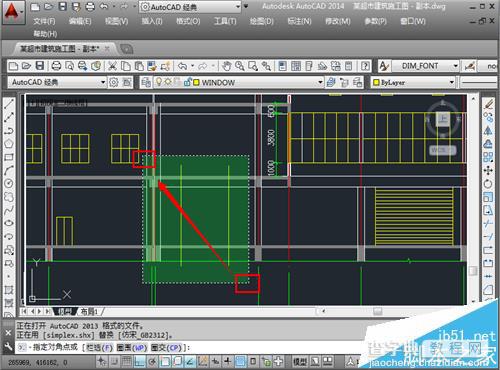Open the ByLayer color dropdown swatch

point(414,82)
